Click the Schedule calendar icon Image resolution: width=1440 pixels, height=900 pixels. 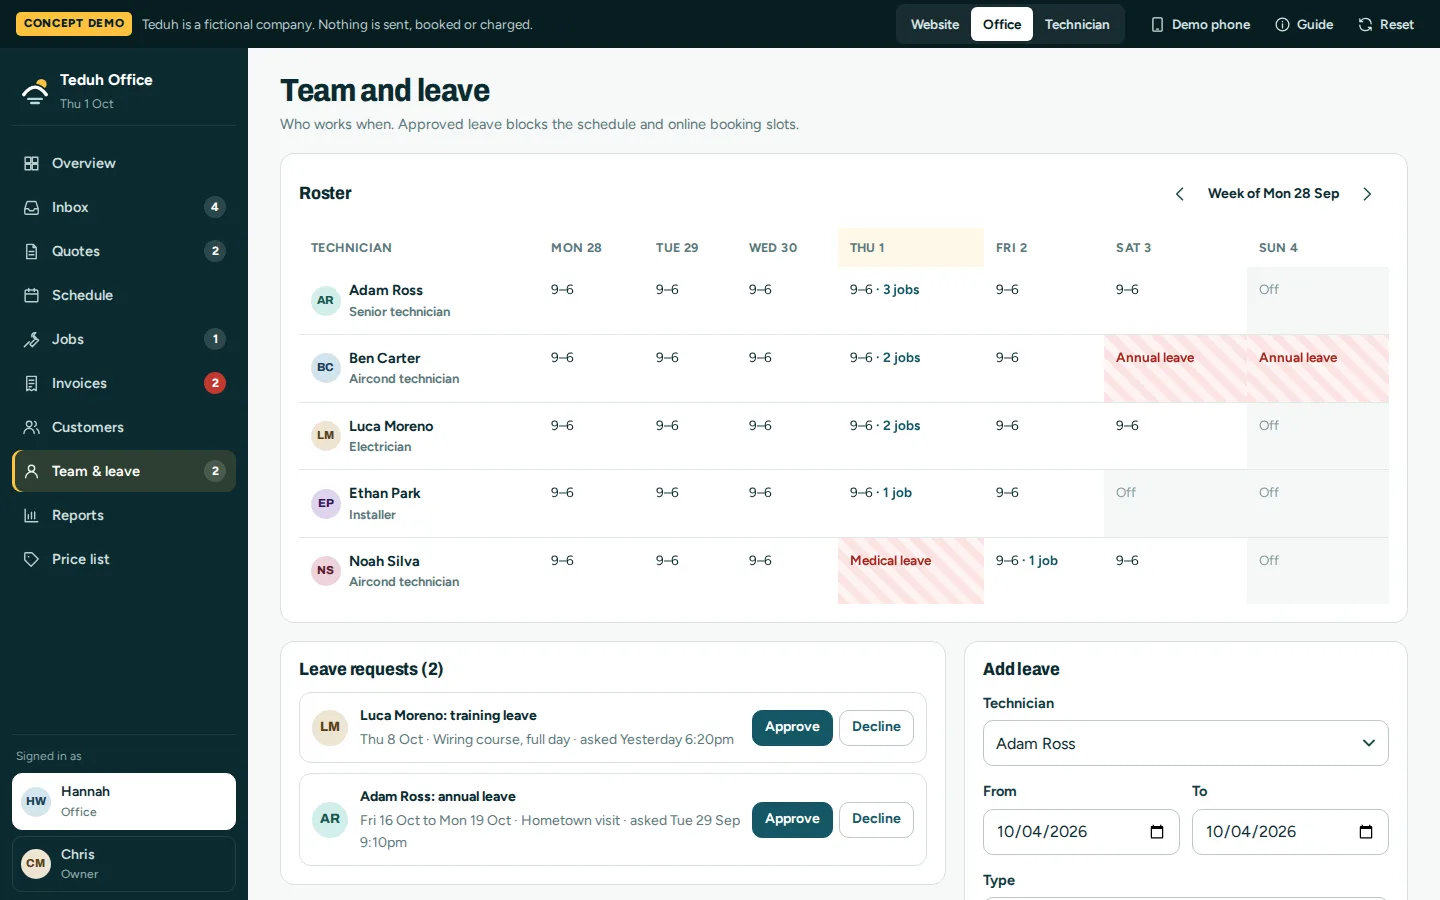coord(32,295)
